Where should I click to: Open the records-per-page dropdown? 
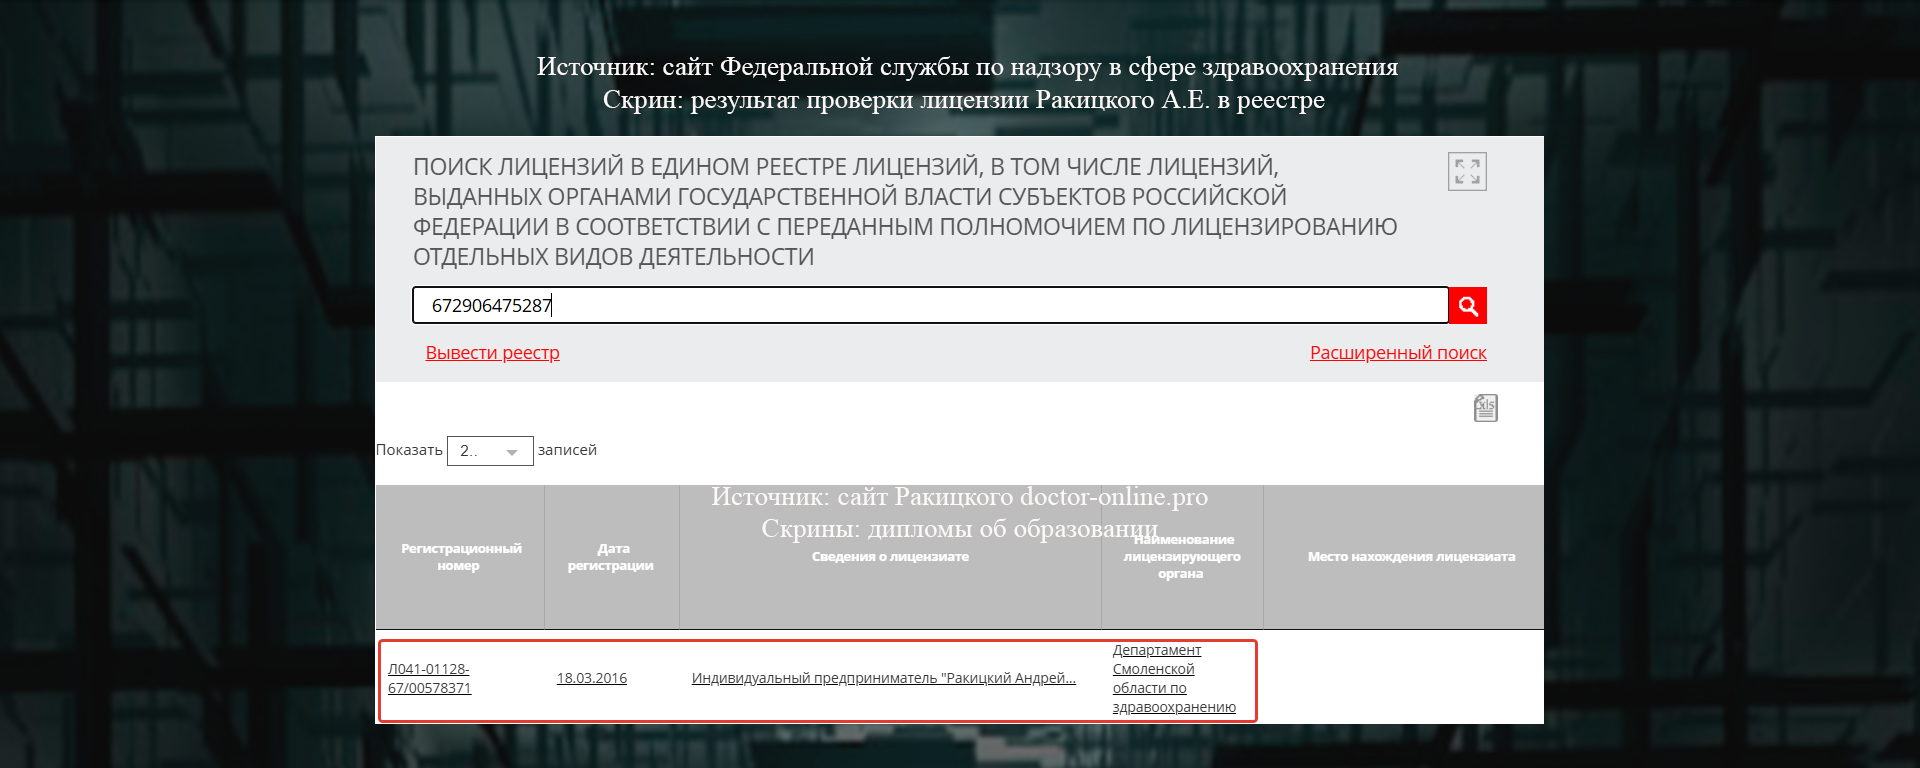[490, 451]
